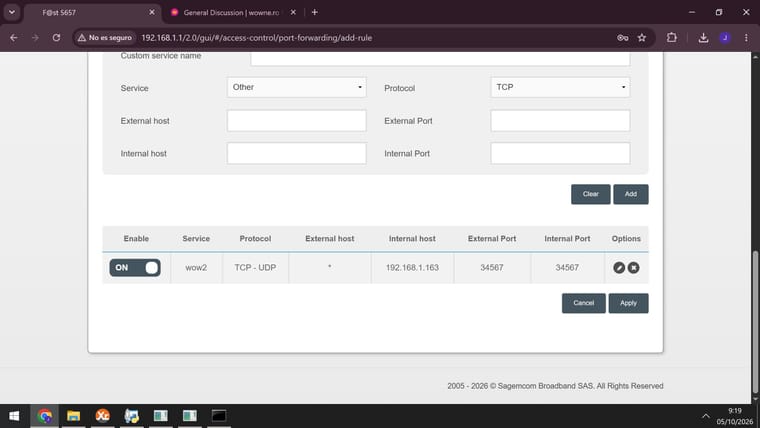Click the Add button

[631, 194]
